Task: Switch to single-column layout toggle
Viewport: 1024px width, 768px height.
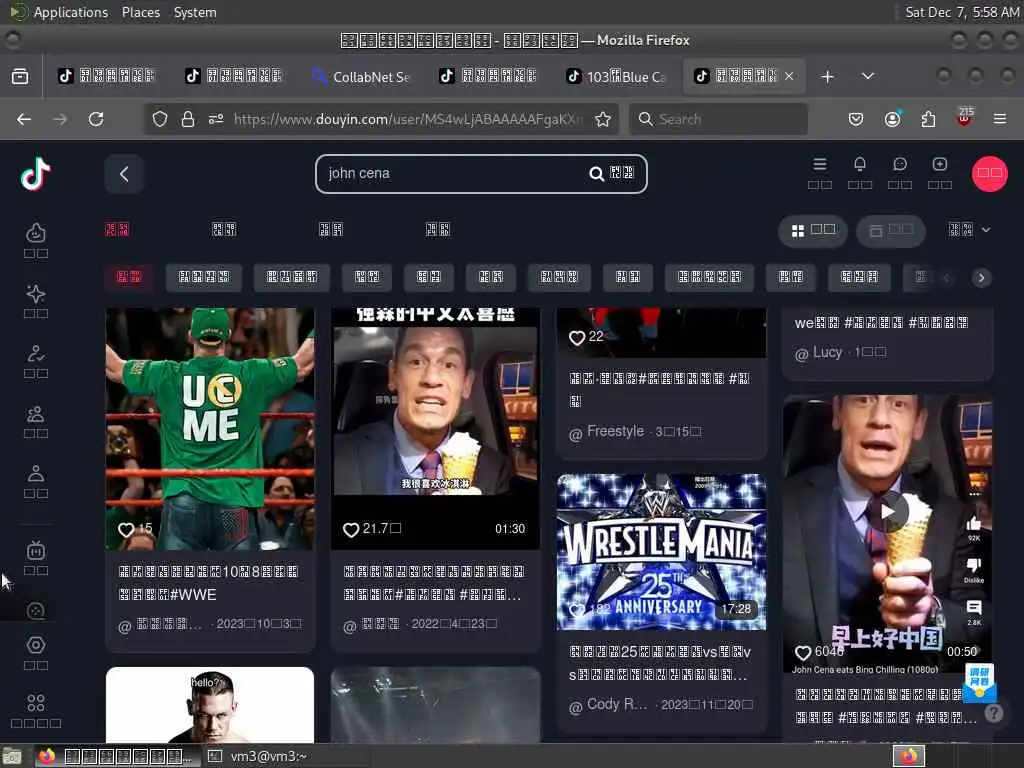Action: (891, 231)
